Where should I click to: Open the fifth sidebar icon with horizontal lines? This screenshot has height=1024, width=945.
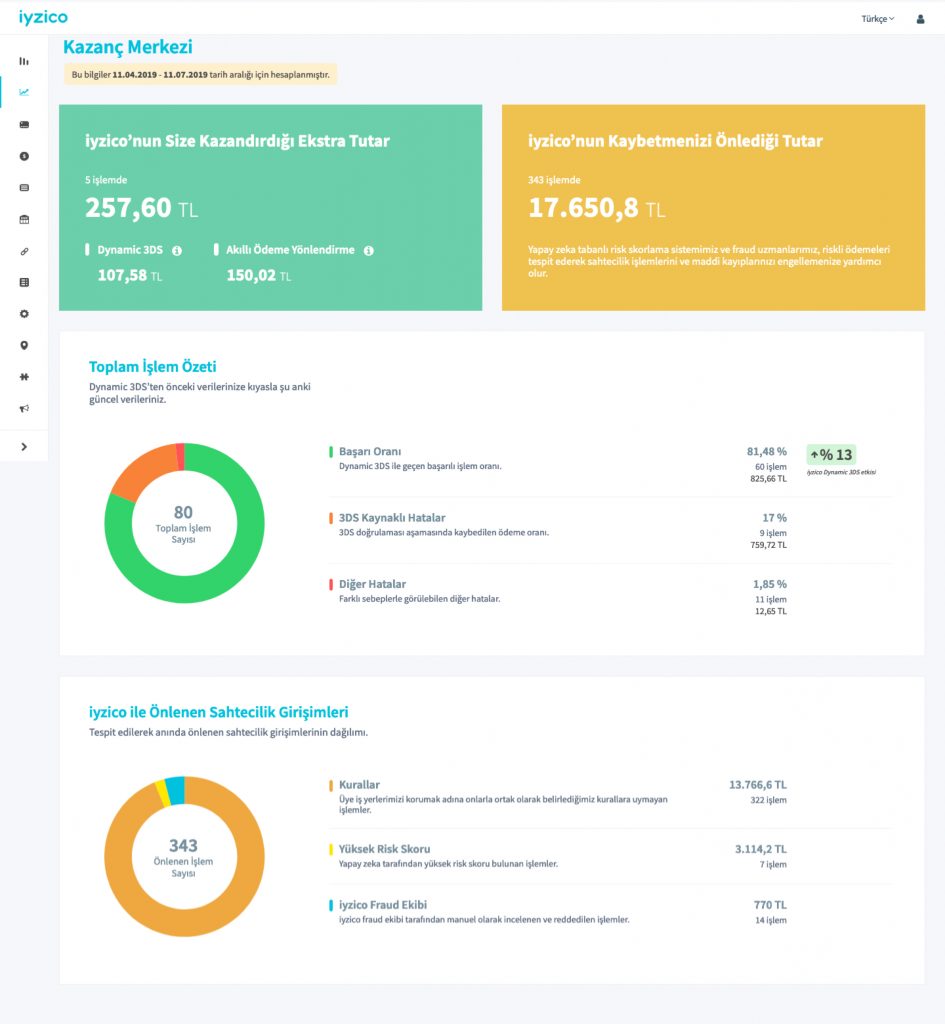24,187
